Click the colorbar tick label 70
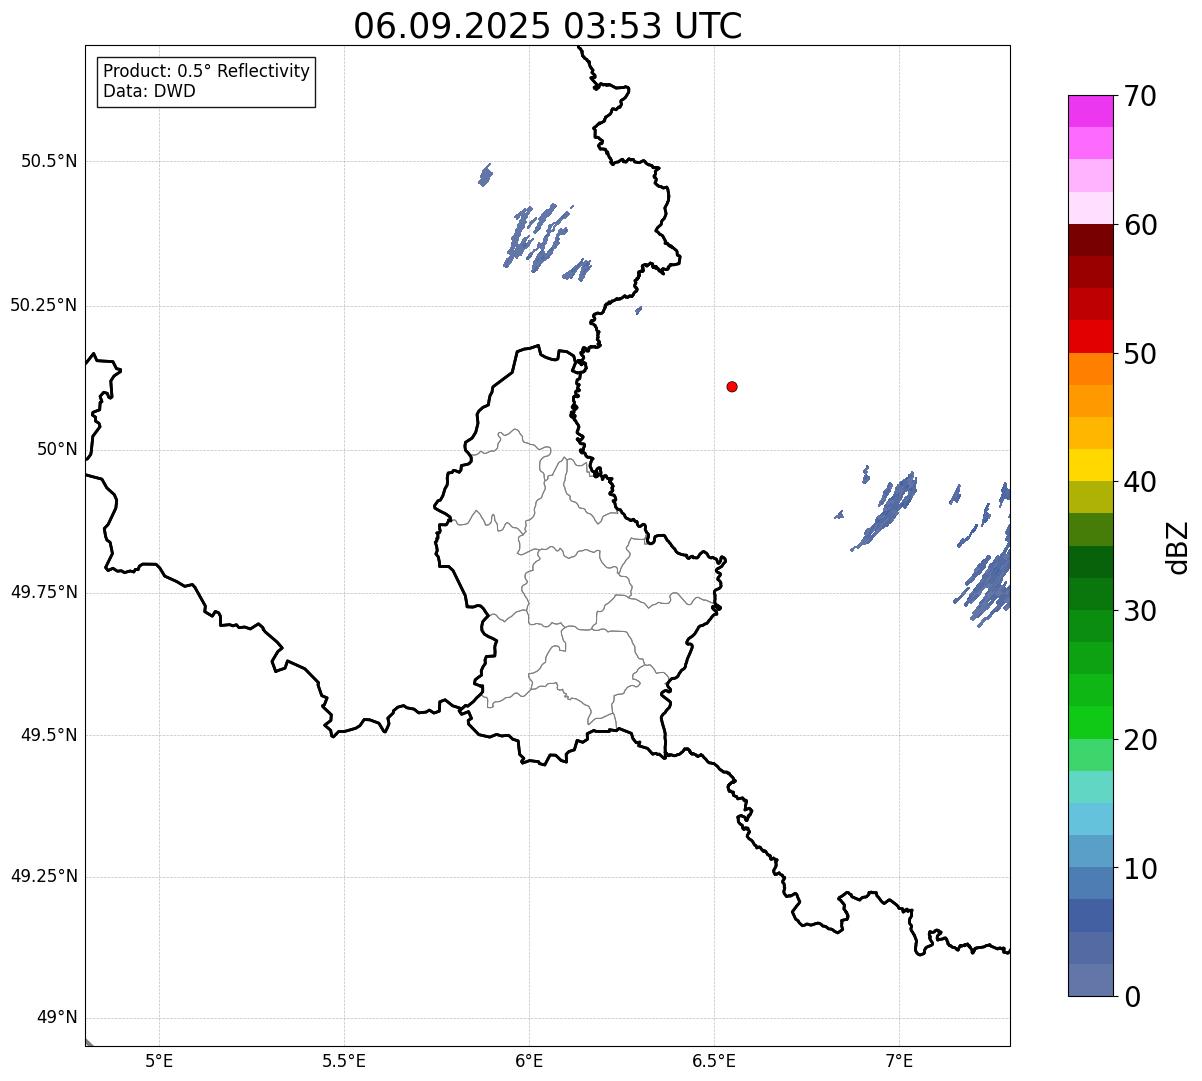Viewport: 1202px width, 1081px height. click(x=1140, y=97)
